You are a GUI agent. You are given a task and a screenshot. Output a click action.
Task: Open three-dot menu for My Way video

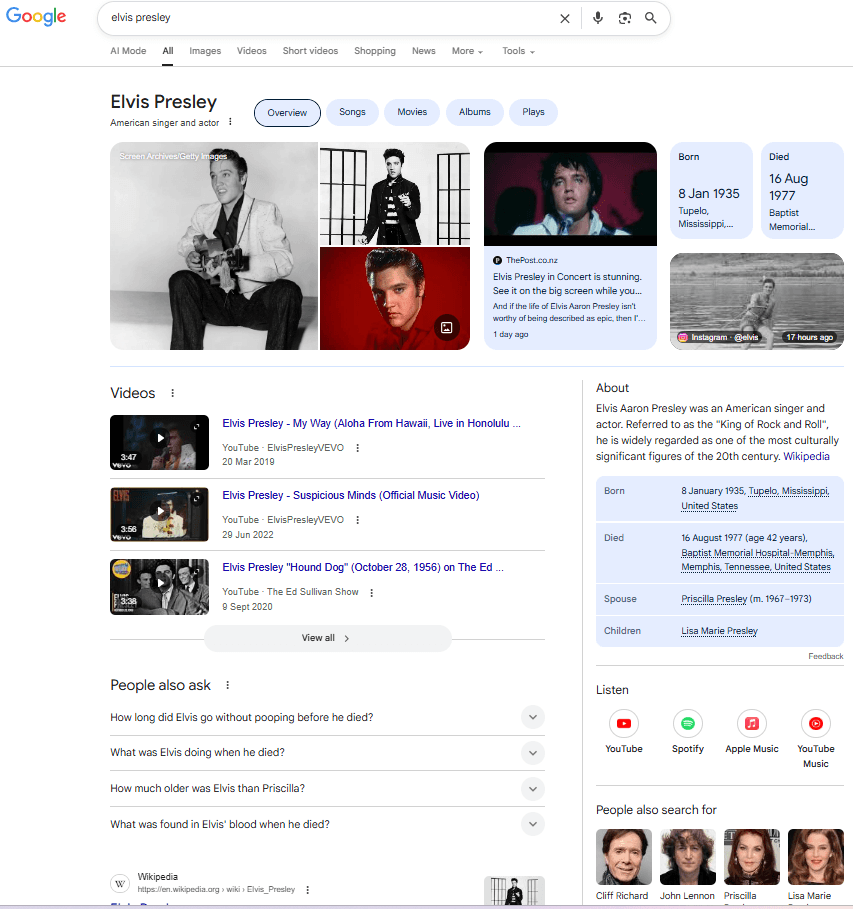[357, 448]
